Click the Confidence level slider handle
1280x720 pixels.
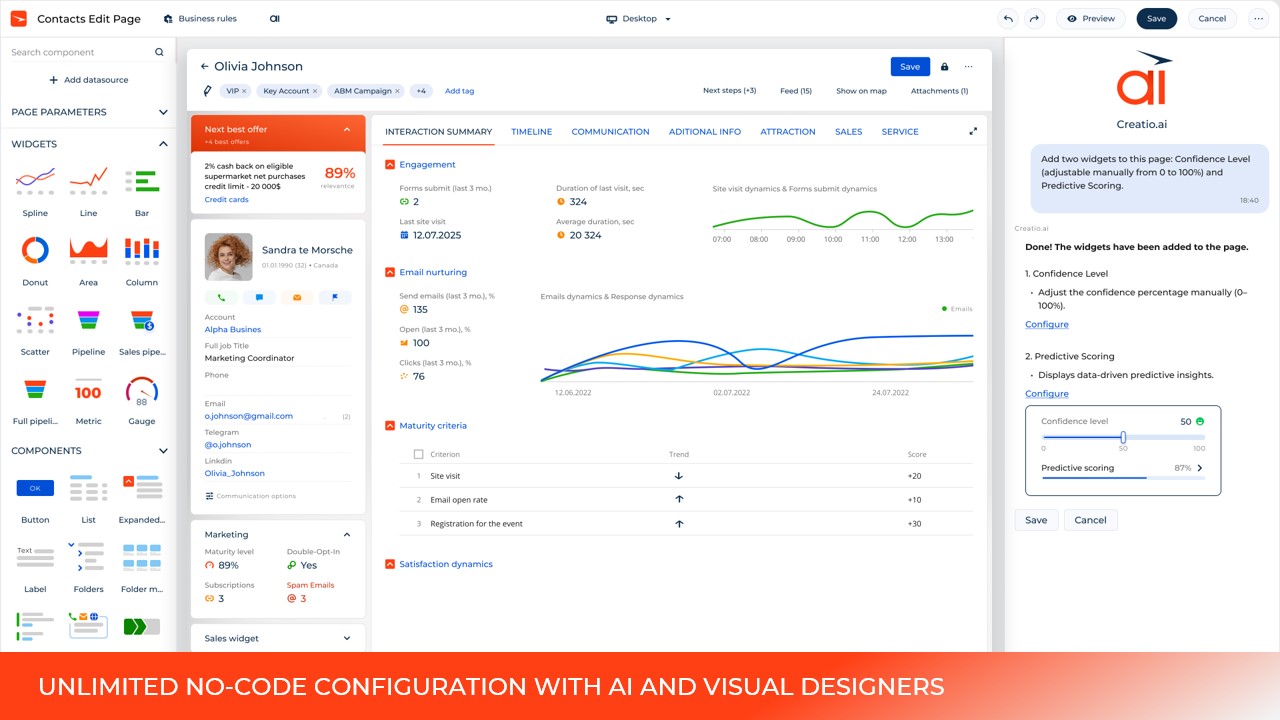[1123, 437]
